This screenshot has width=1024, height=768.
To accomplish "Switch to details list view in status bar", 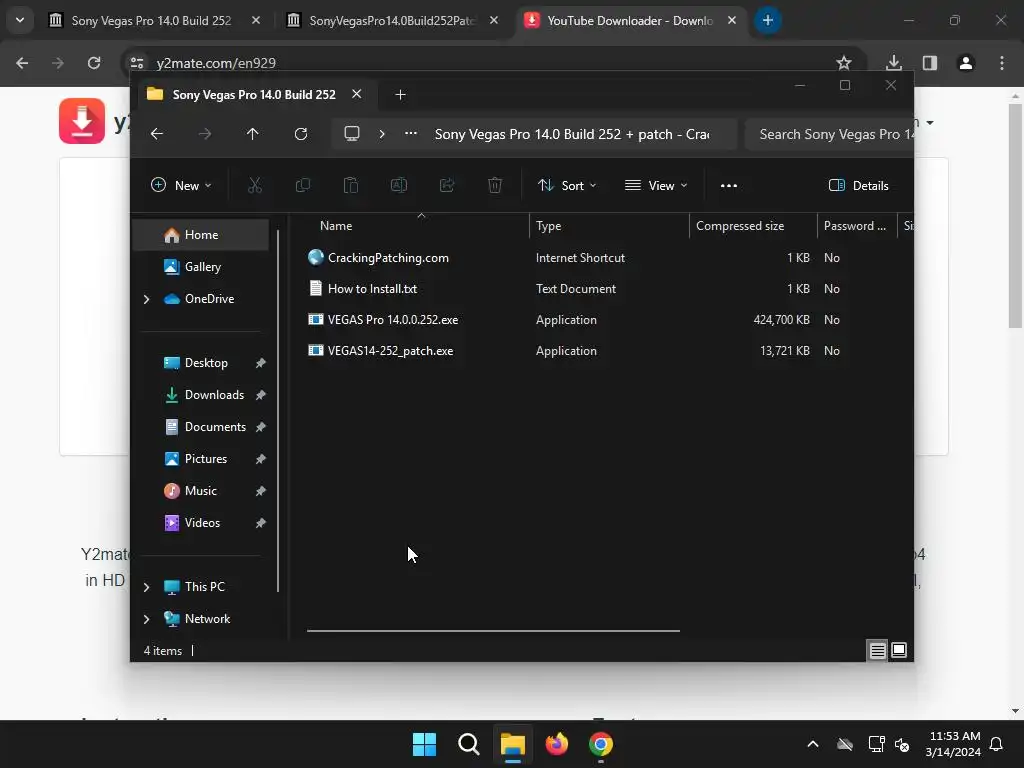I will (878, 650).
